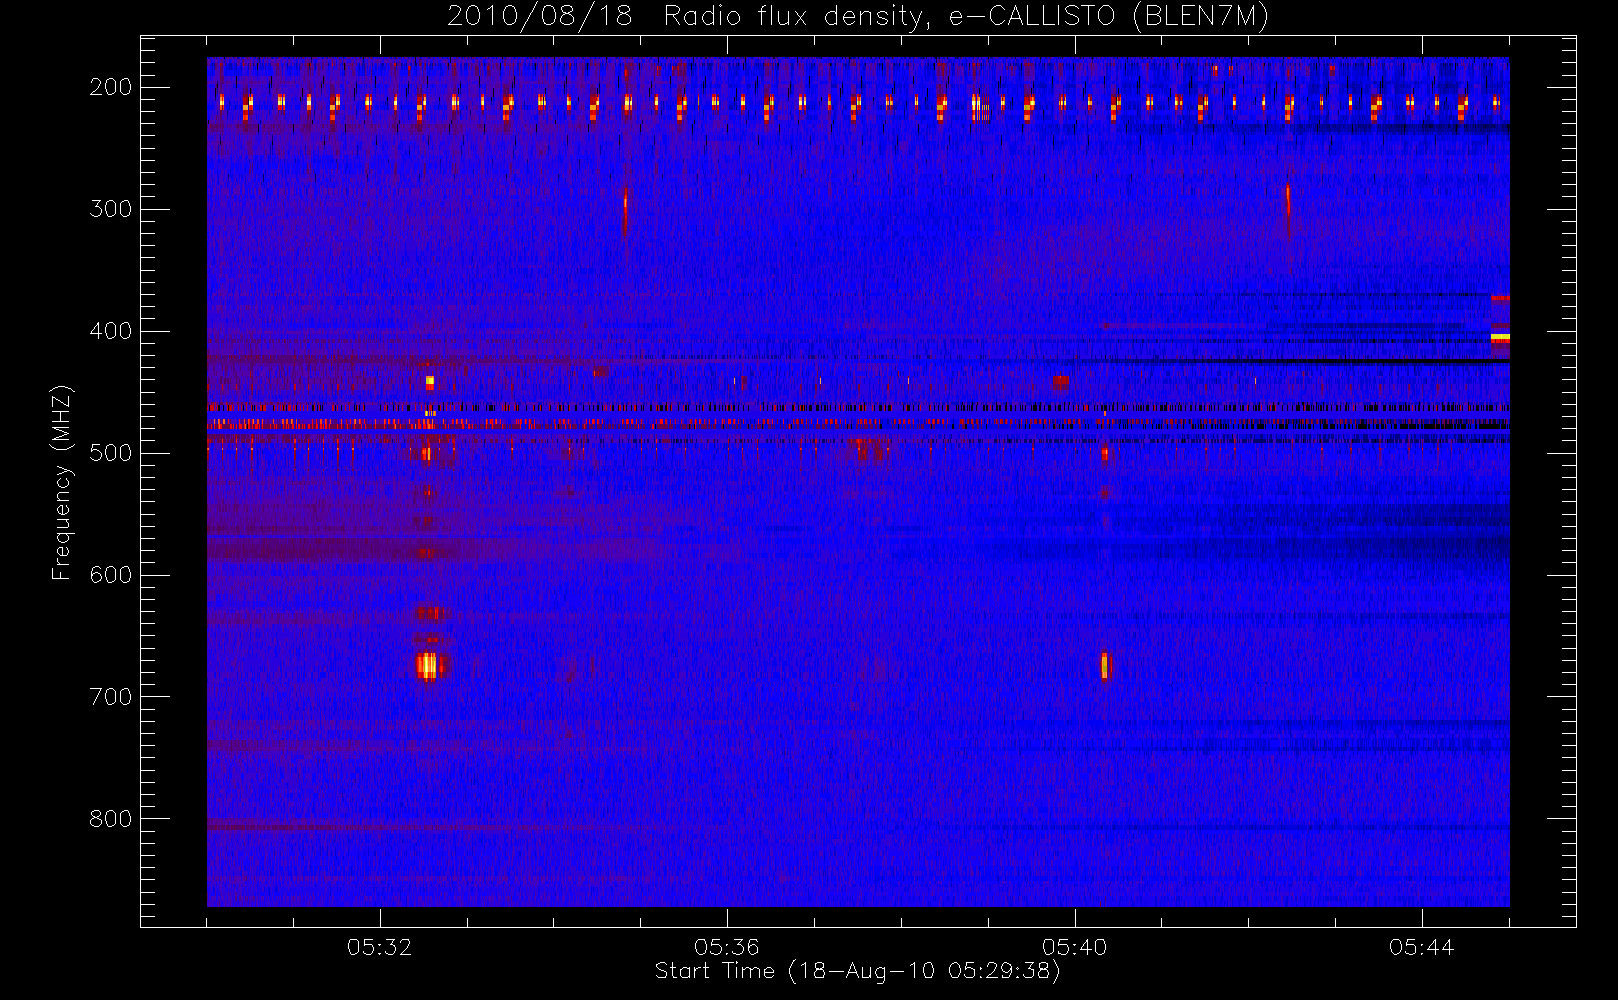Click the 05:44 time axis label
Image resolution: width=1618 pixels, height=1000 pixels.
(1422, 947)
